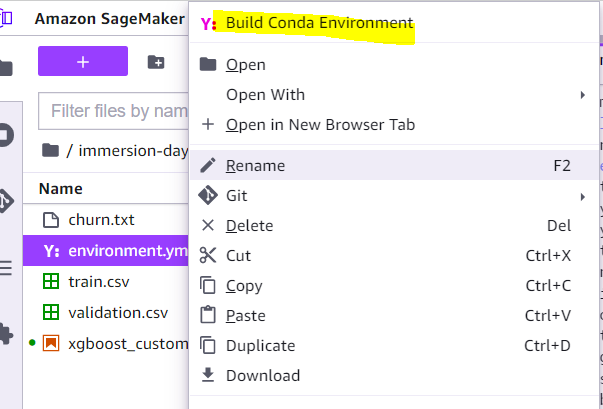Screen dimensions: 603x409
Task: Select Copy in the context menu
Action: pyautogui.click(x=394, y=286)
